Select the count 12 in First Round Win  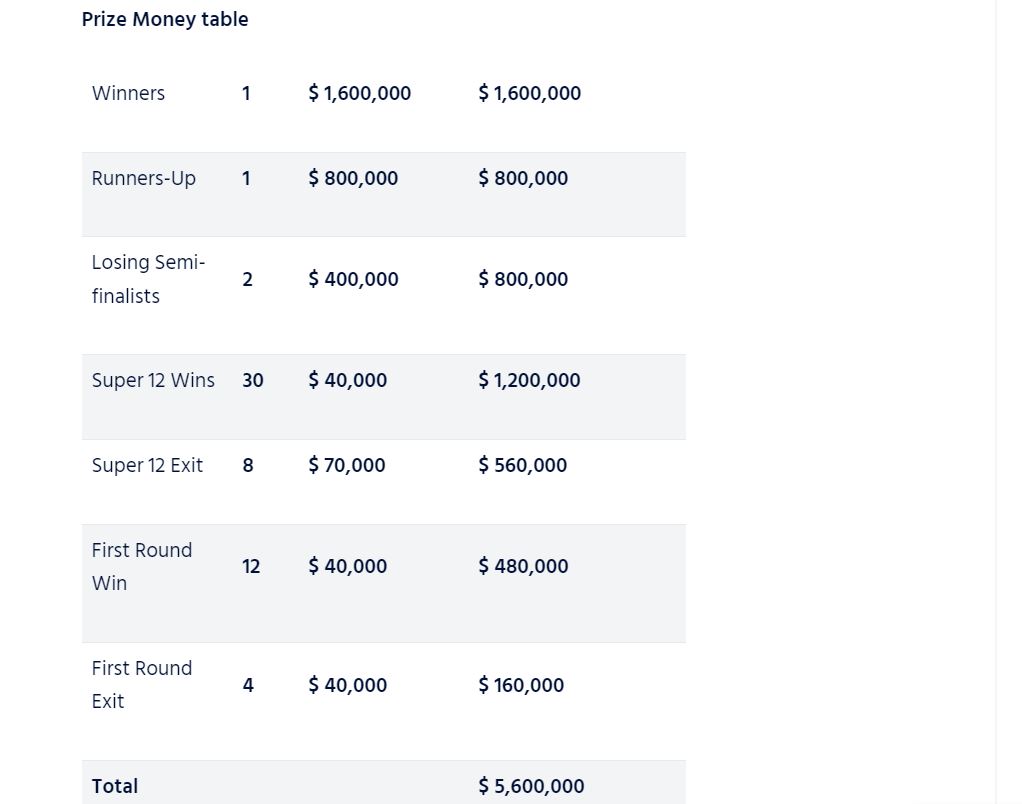(251, 566)
